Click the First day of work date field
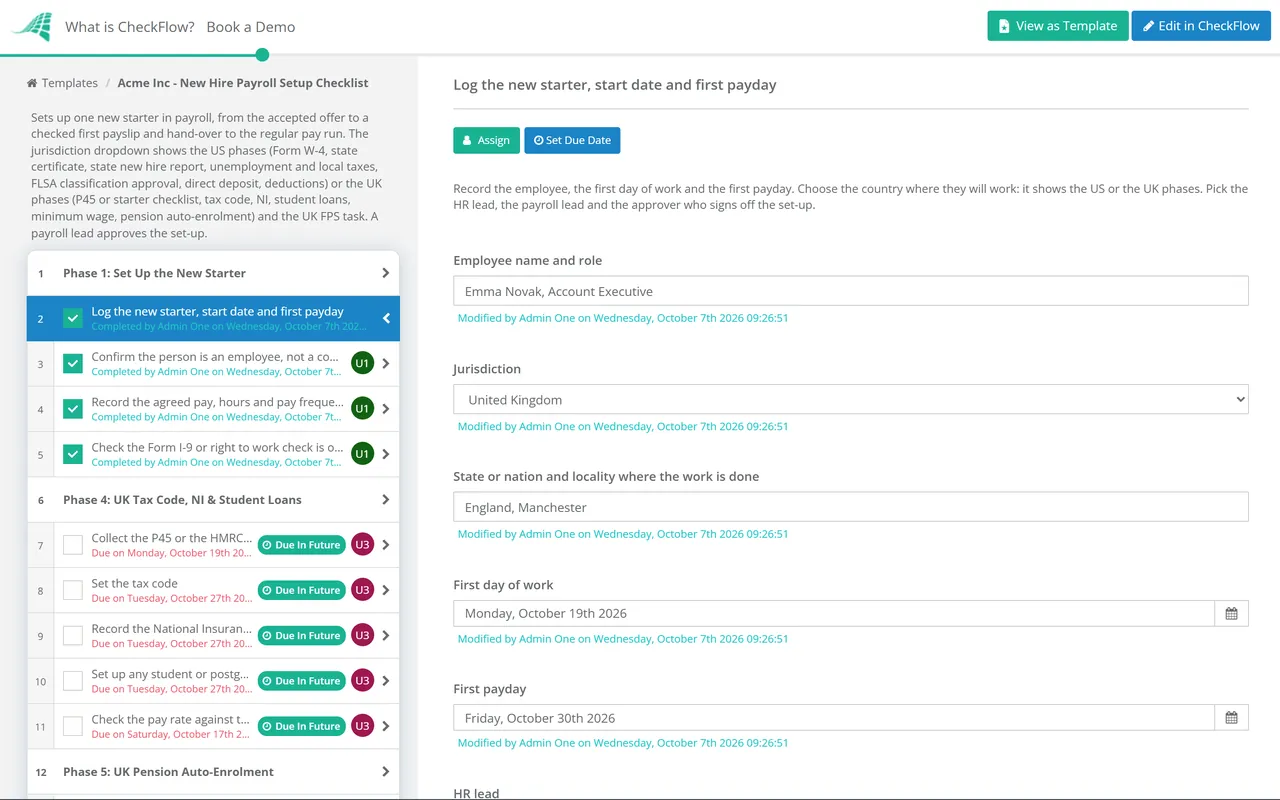The image size is (1280, 800). [834, 613]
